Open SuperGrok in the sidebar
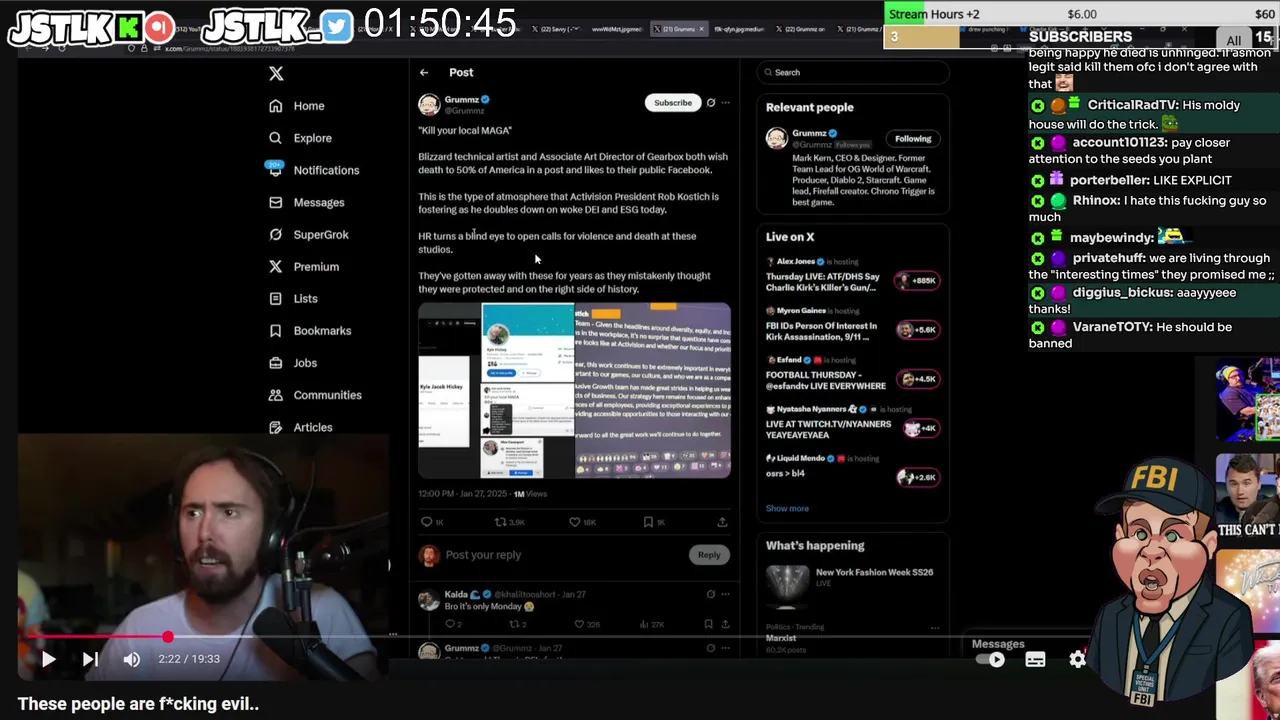Image resolution: width=1280 pixels, height=720 pixels. tap(308, 234)
